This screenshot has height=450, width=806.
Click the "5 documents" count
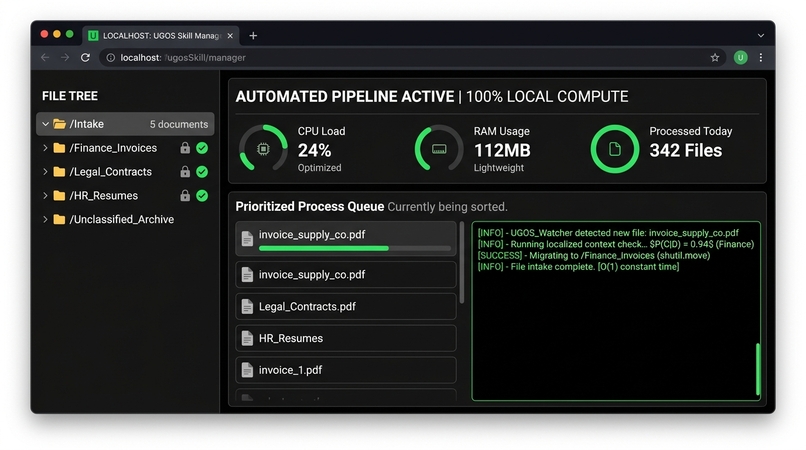click(179, 124)
